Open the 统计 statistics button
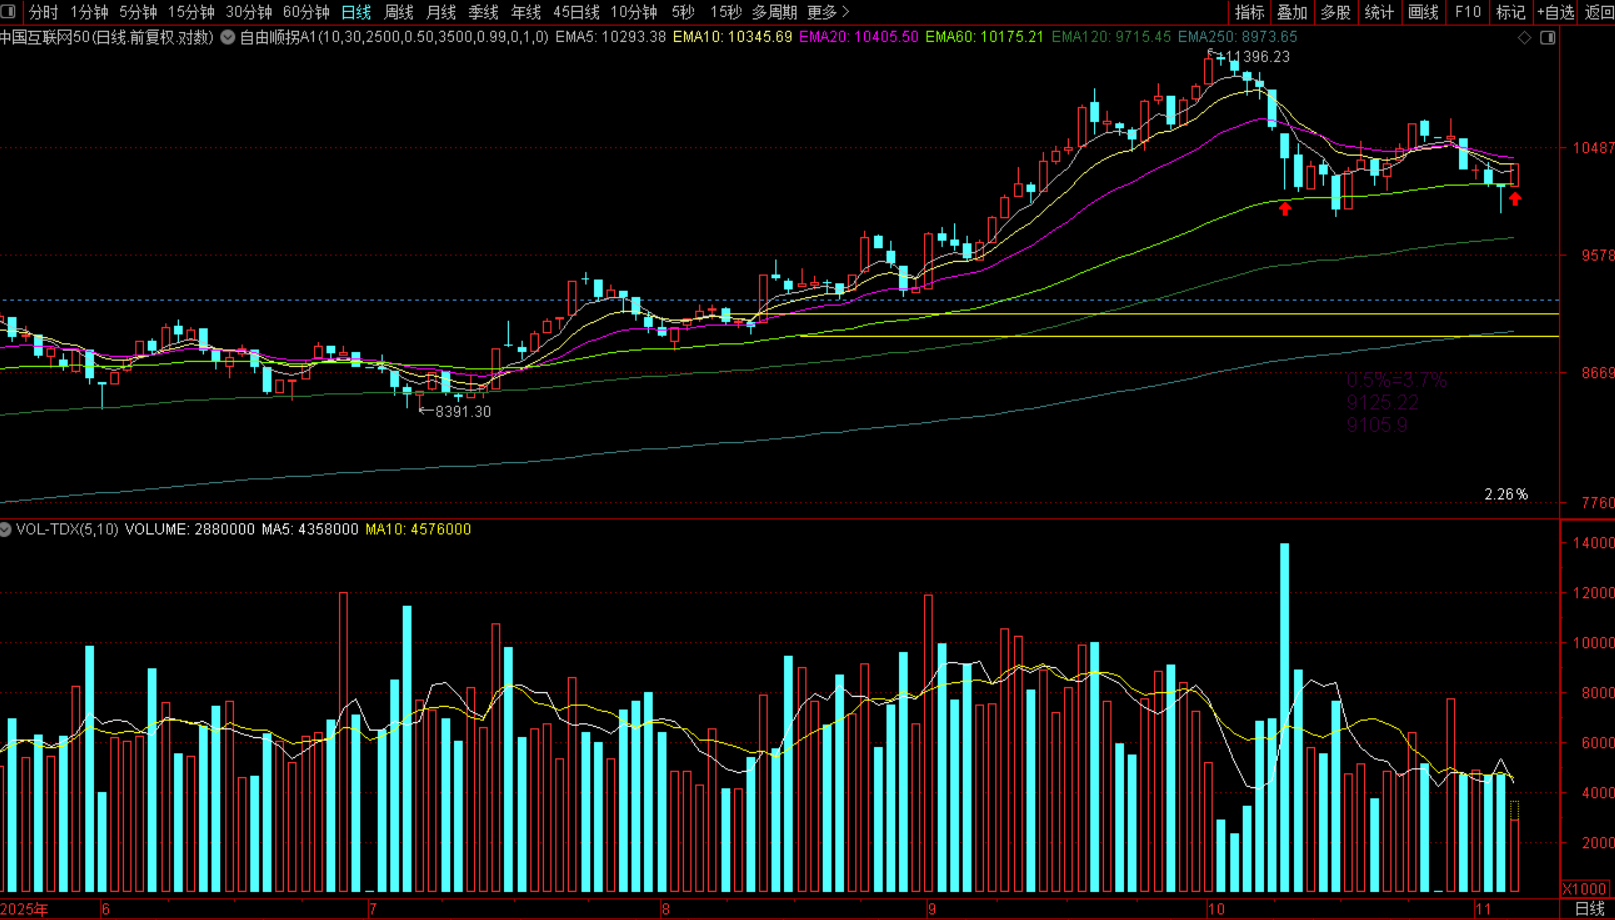Image resolution: width=1615 pixels, height=920 pixels. tap(1379, 12)
